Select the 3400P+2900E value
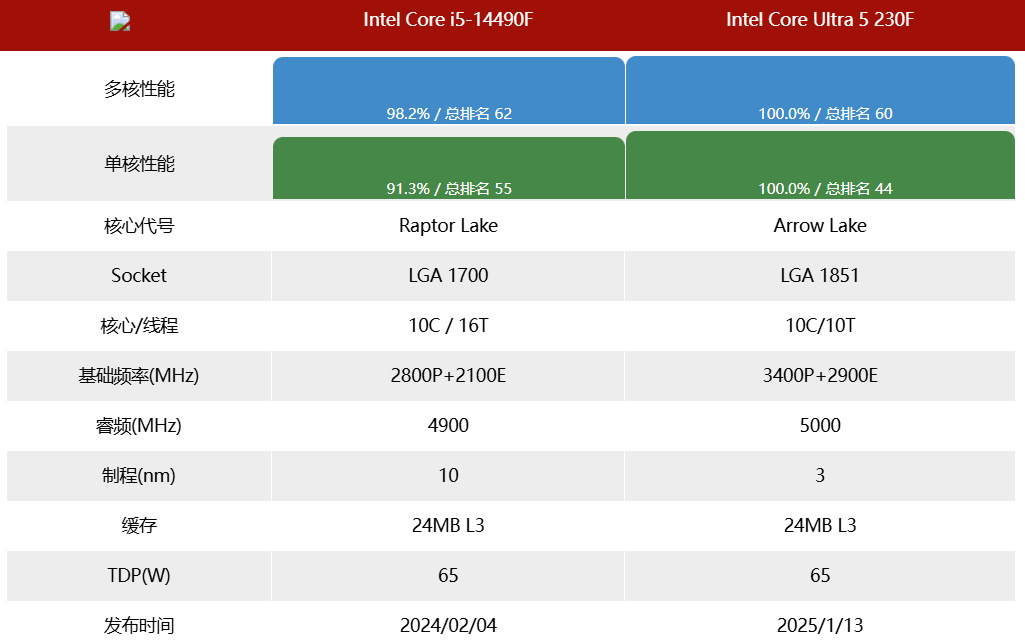1025x641 pixels. click(x=820, y=375)
